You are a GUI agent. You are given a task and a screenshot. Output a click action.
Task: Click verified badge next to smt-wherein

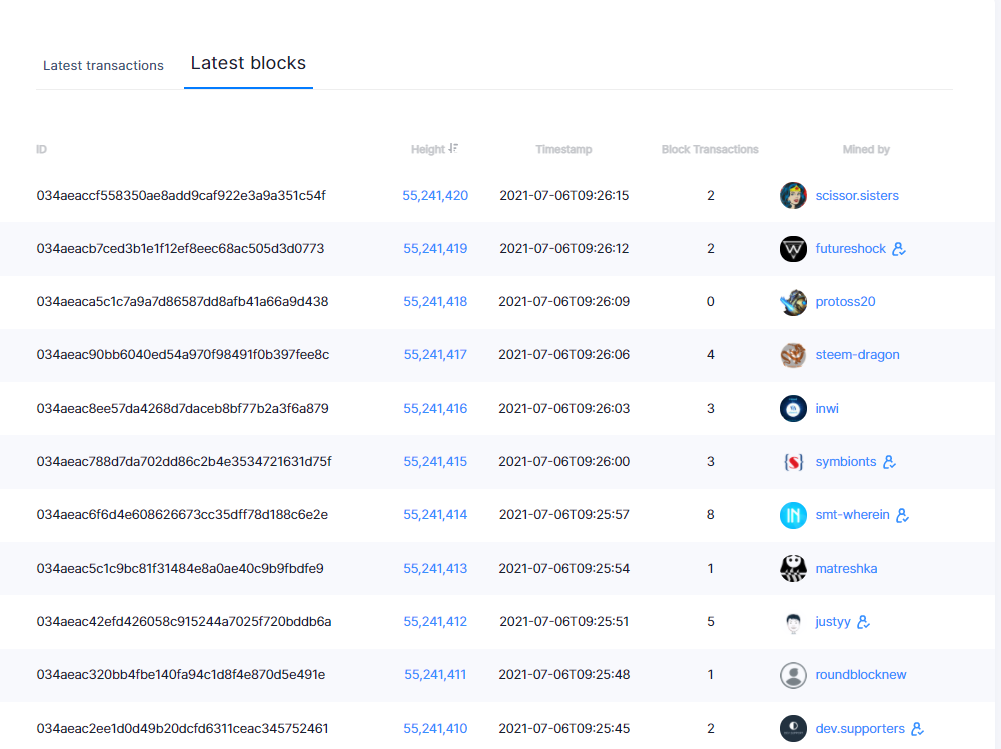tap(902, 515)
